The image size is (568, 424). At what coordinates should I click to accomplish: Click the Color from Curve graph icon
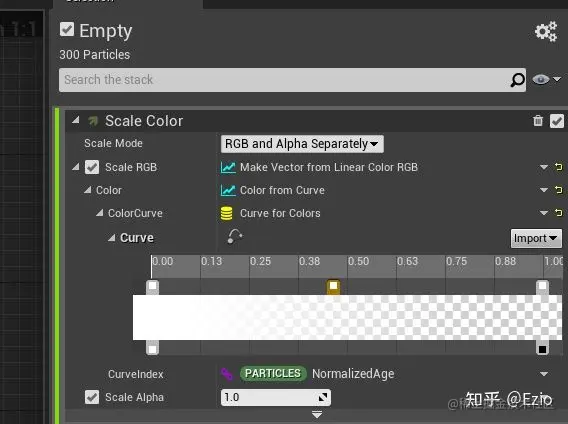point(228,190)
